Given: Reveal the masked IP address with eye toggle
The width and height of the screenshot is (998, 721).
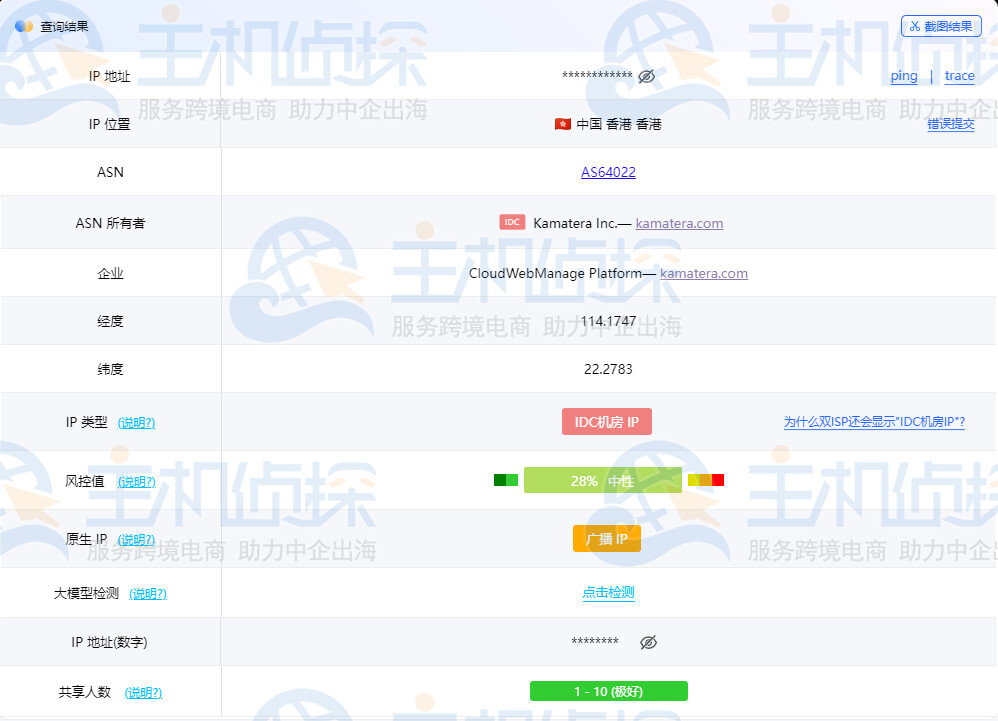Looking at the screenshot, I should [x=644, y=75].
